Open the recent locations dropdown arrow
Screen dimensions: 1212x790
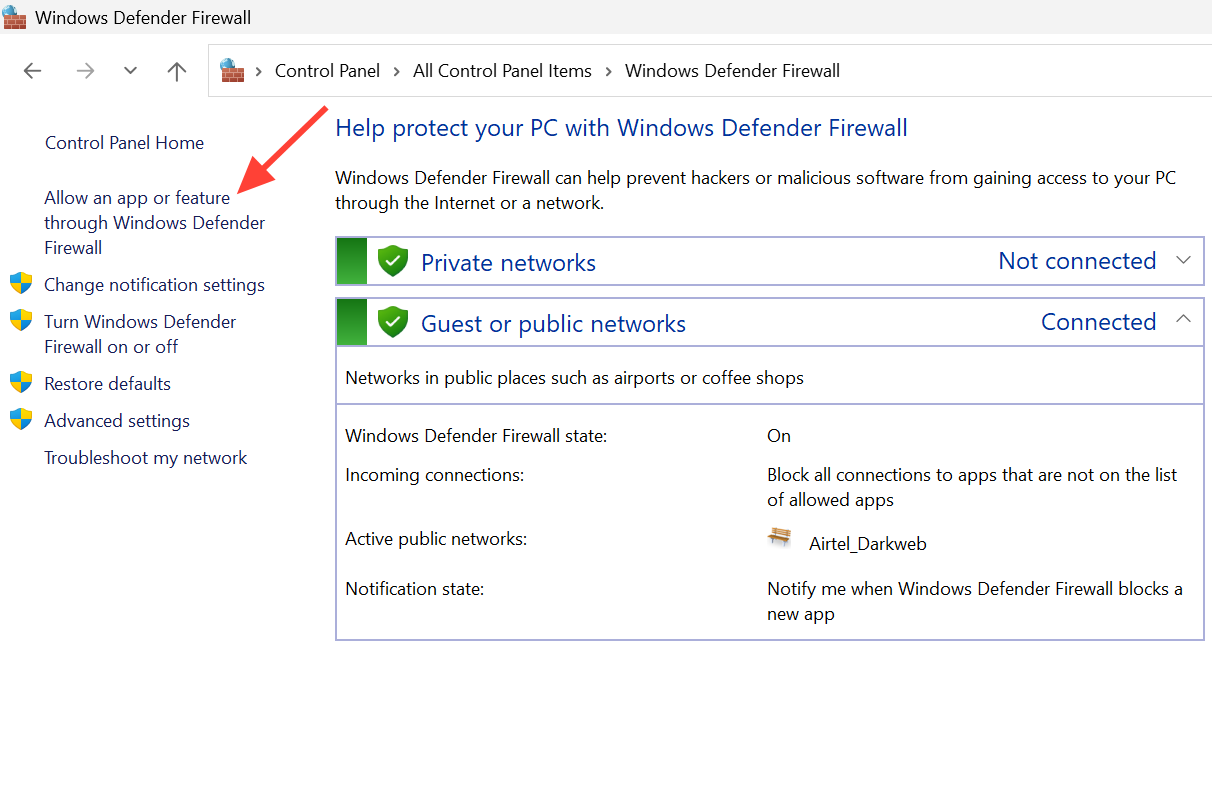click(130, 71)
